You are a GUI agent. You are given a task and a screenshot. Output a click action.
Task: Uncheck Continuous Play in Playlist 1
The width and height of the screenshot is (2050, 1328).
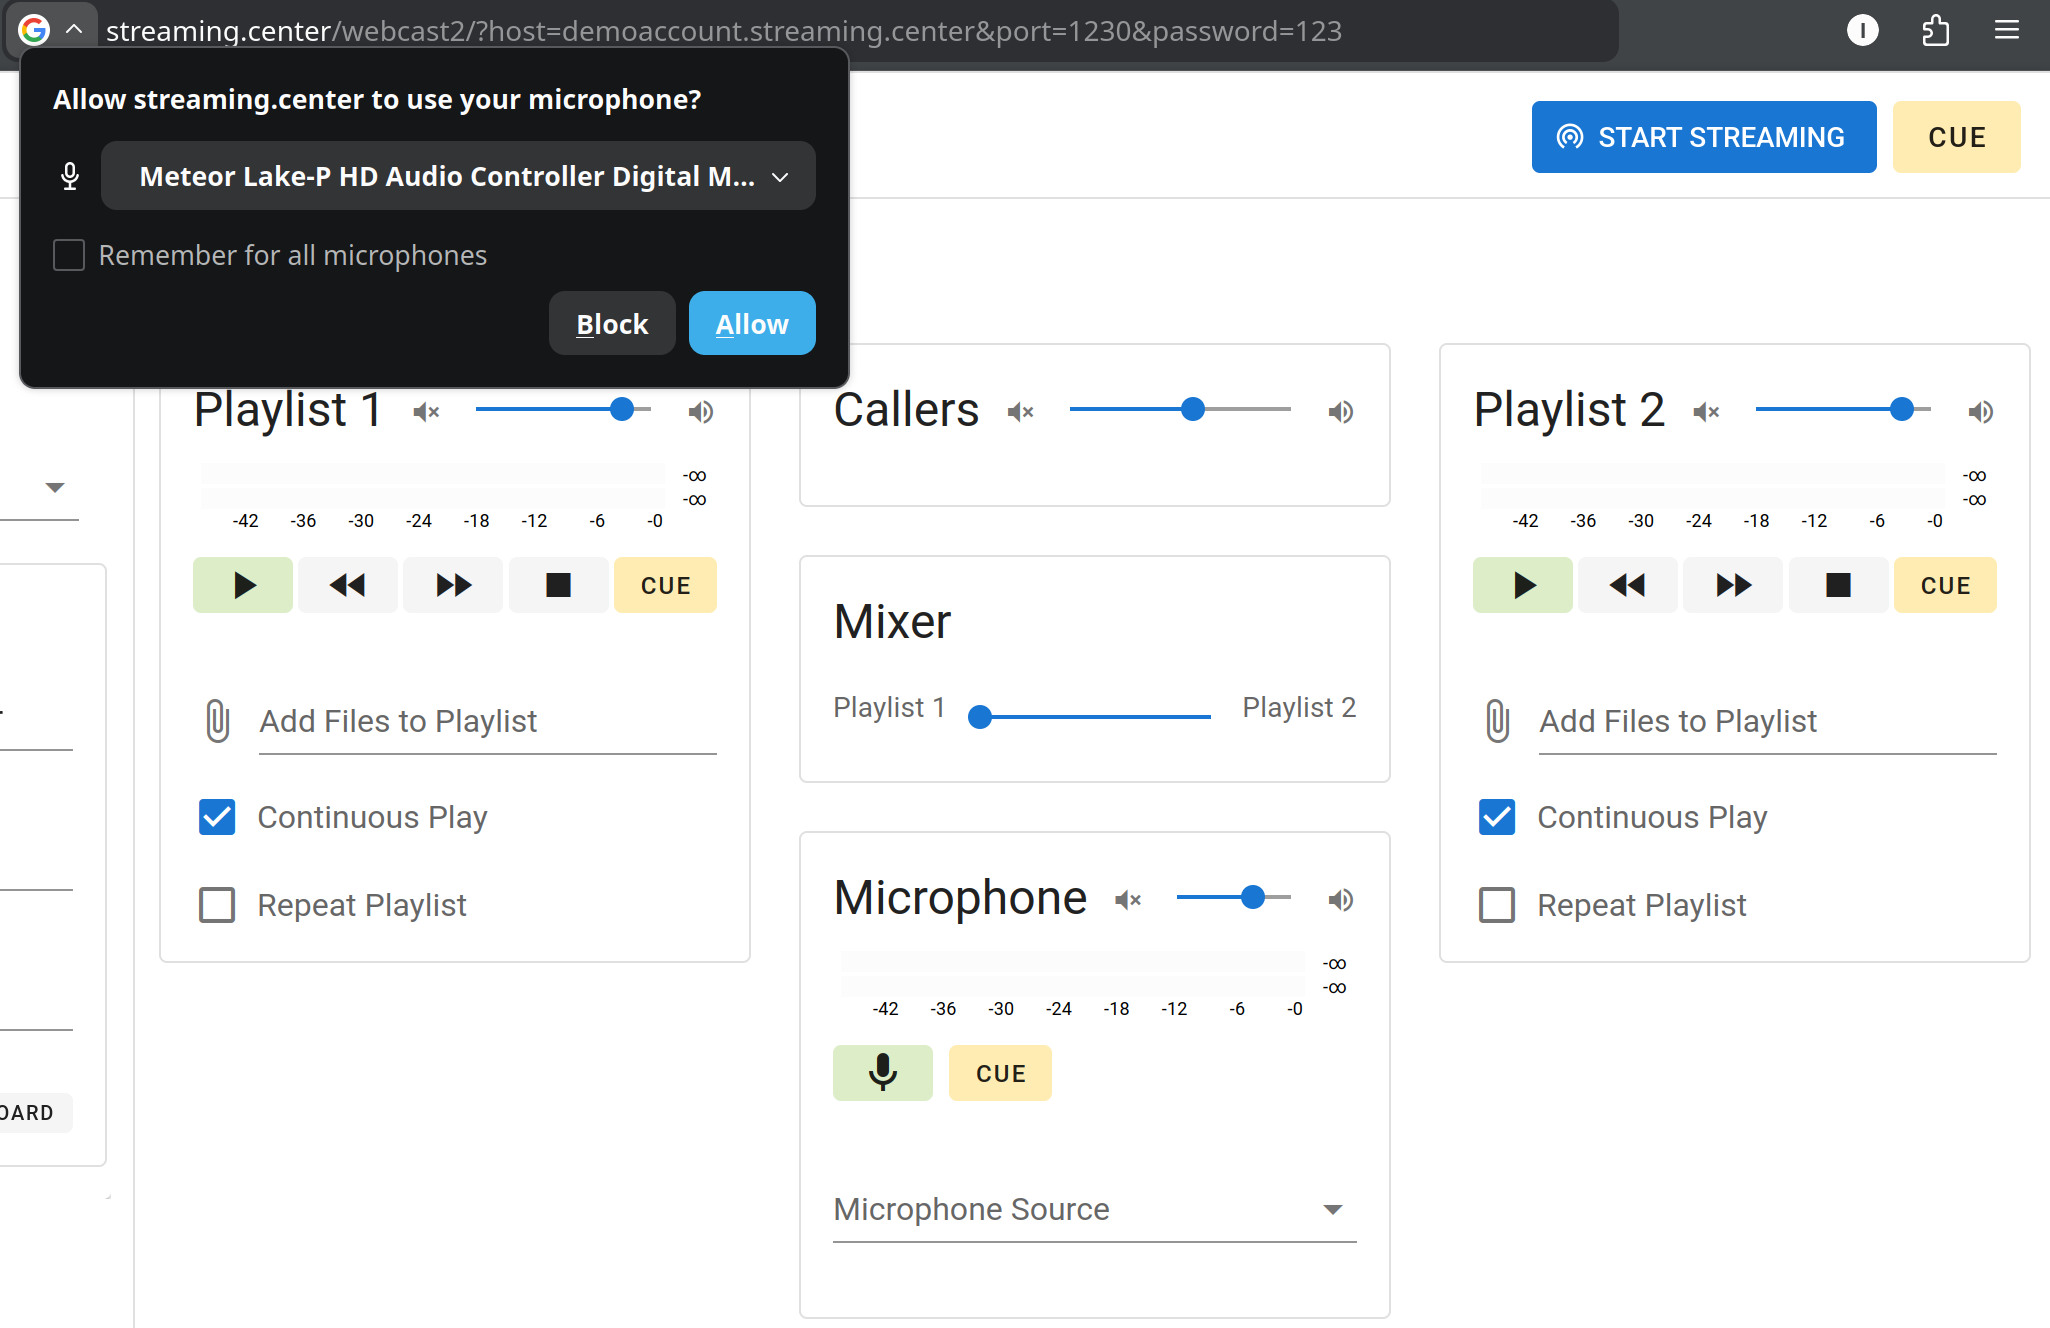[217, 817]
